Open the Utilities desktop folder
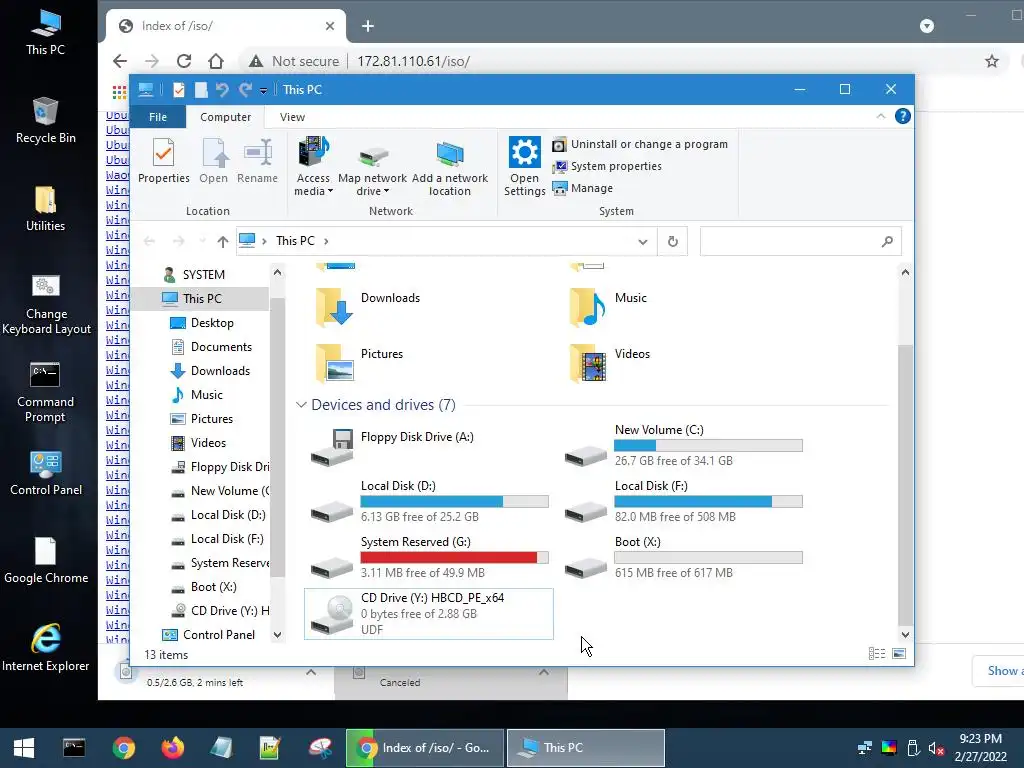1024x768 pixels. point(45,209)
